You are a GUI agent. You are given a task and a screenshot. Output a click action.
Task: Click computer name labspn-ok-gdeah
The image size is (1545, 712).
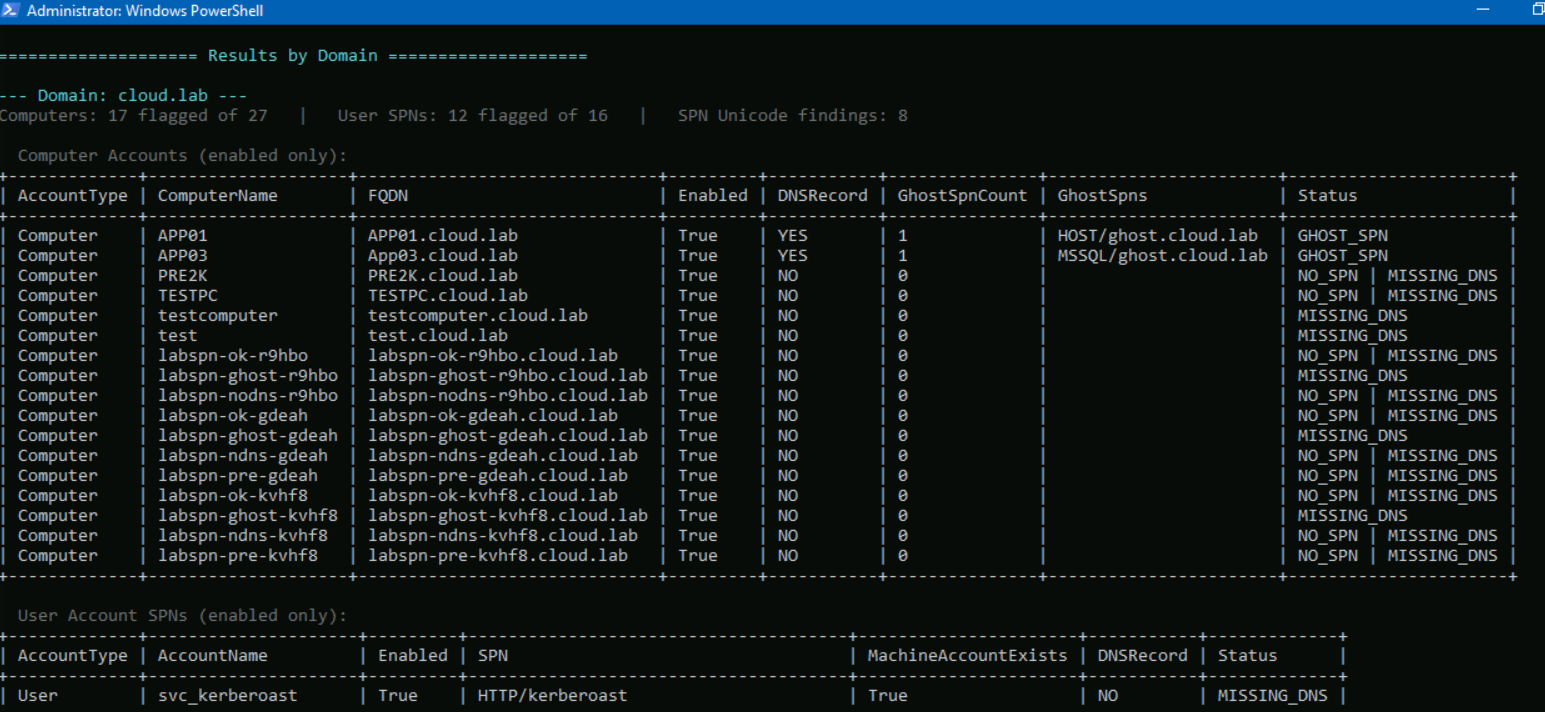tap(232, 416)
